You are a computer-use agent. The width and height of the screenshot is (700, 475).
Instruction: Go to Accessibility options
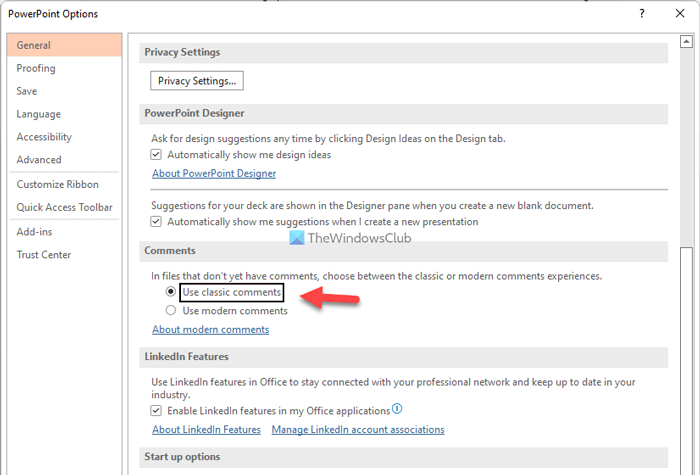pyautogui.click(x=44, y=137)
